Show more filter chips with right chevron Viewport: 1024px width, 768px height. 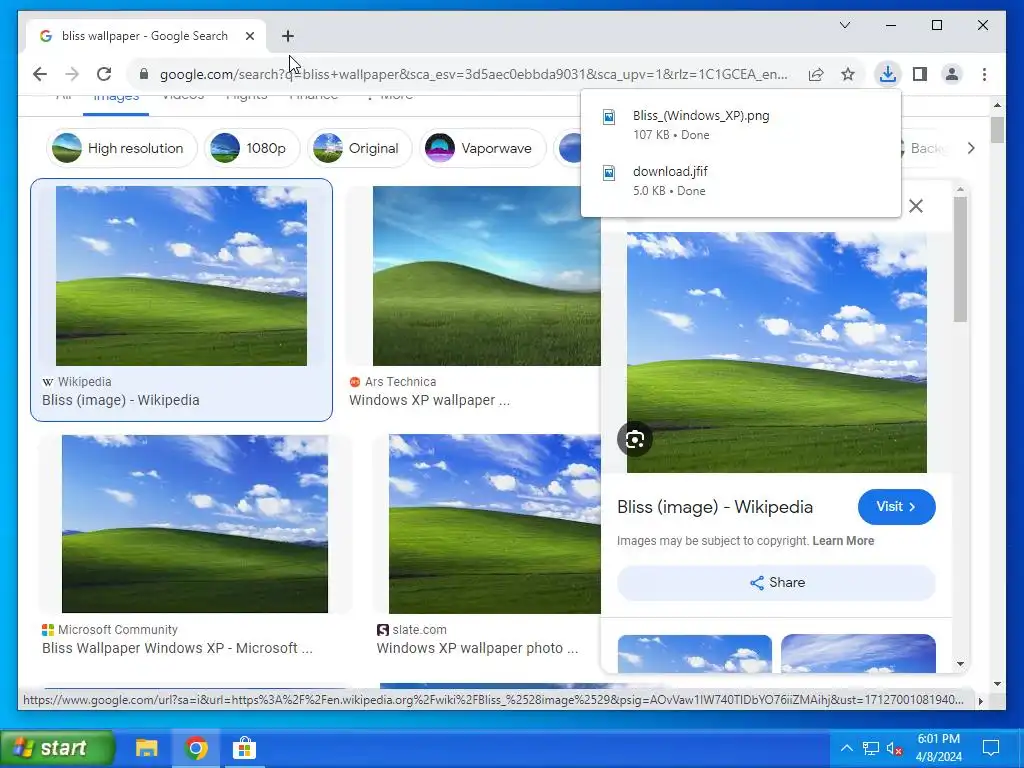[x=971, y=148]
